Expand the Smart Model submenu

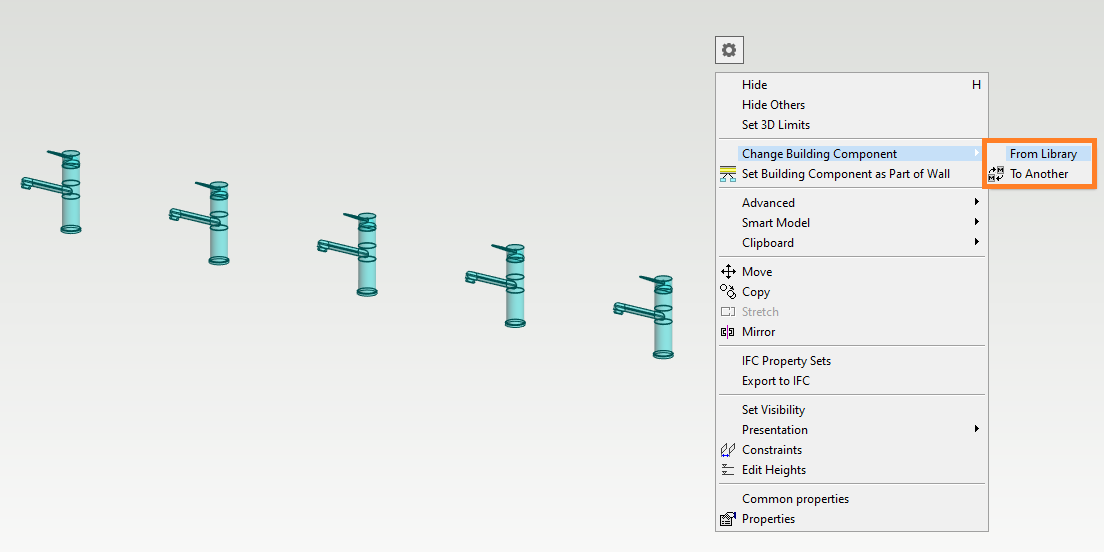point(976,223)
